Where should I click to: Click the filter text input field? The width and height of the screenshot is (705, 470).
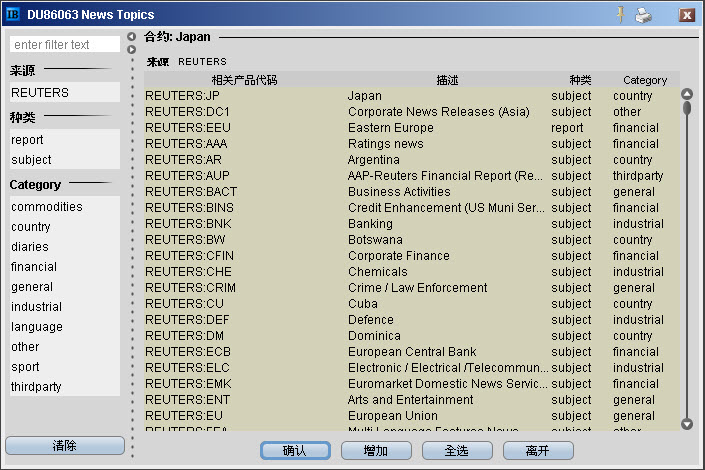coord(64,44)
